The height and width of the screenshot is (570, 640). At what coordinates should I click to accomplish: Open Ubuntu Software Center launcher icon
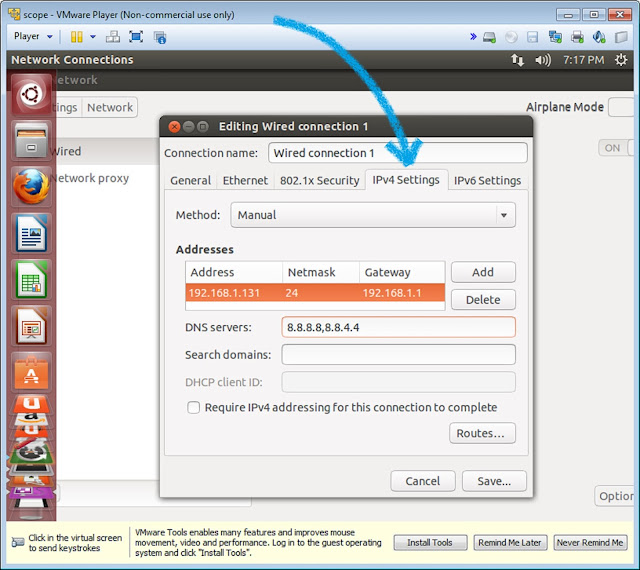point(31,372)
